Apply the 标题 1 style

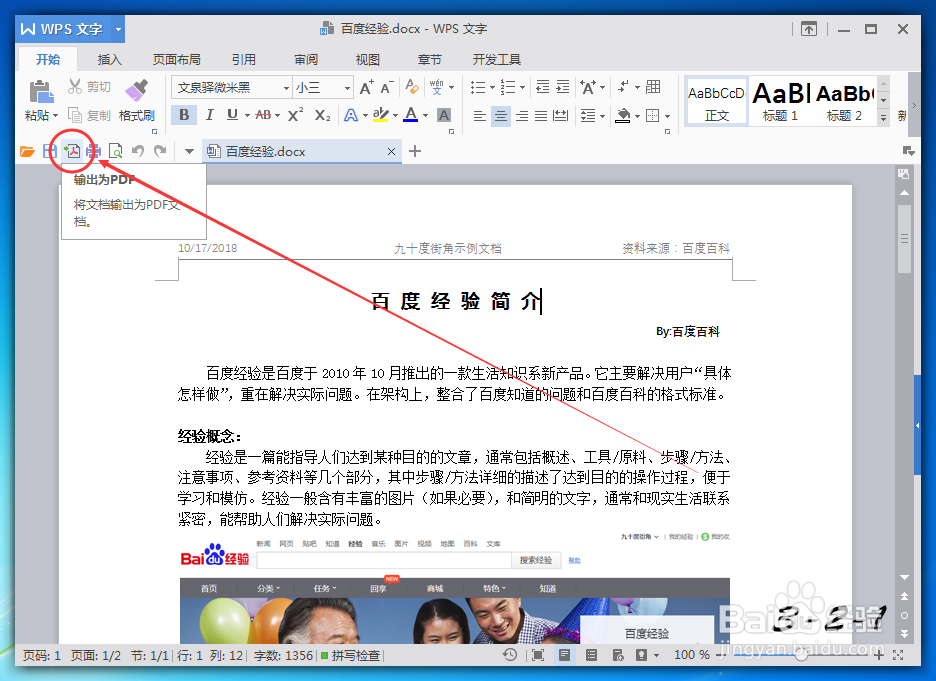pyautogui.click(x=780, y=101)
